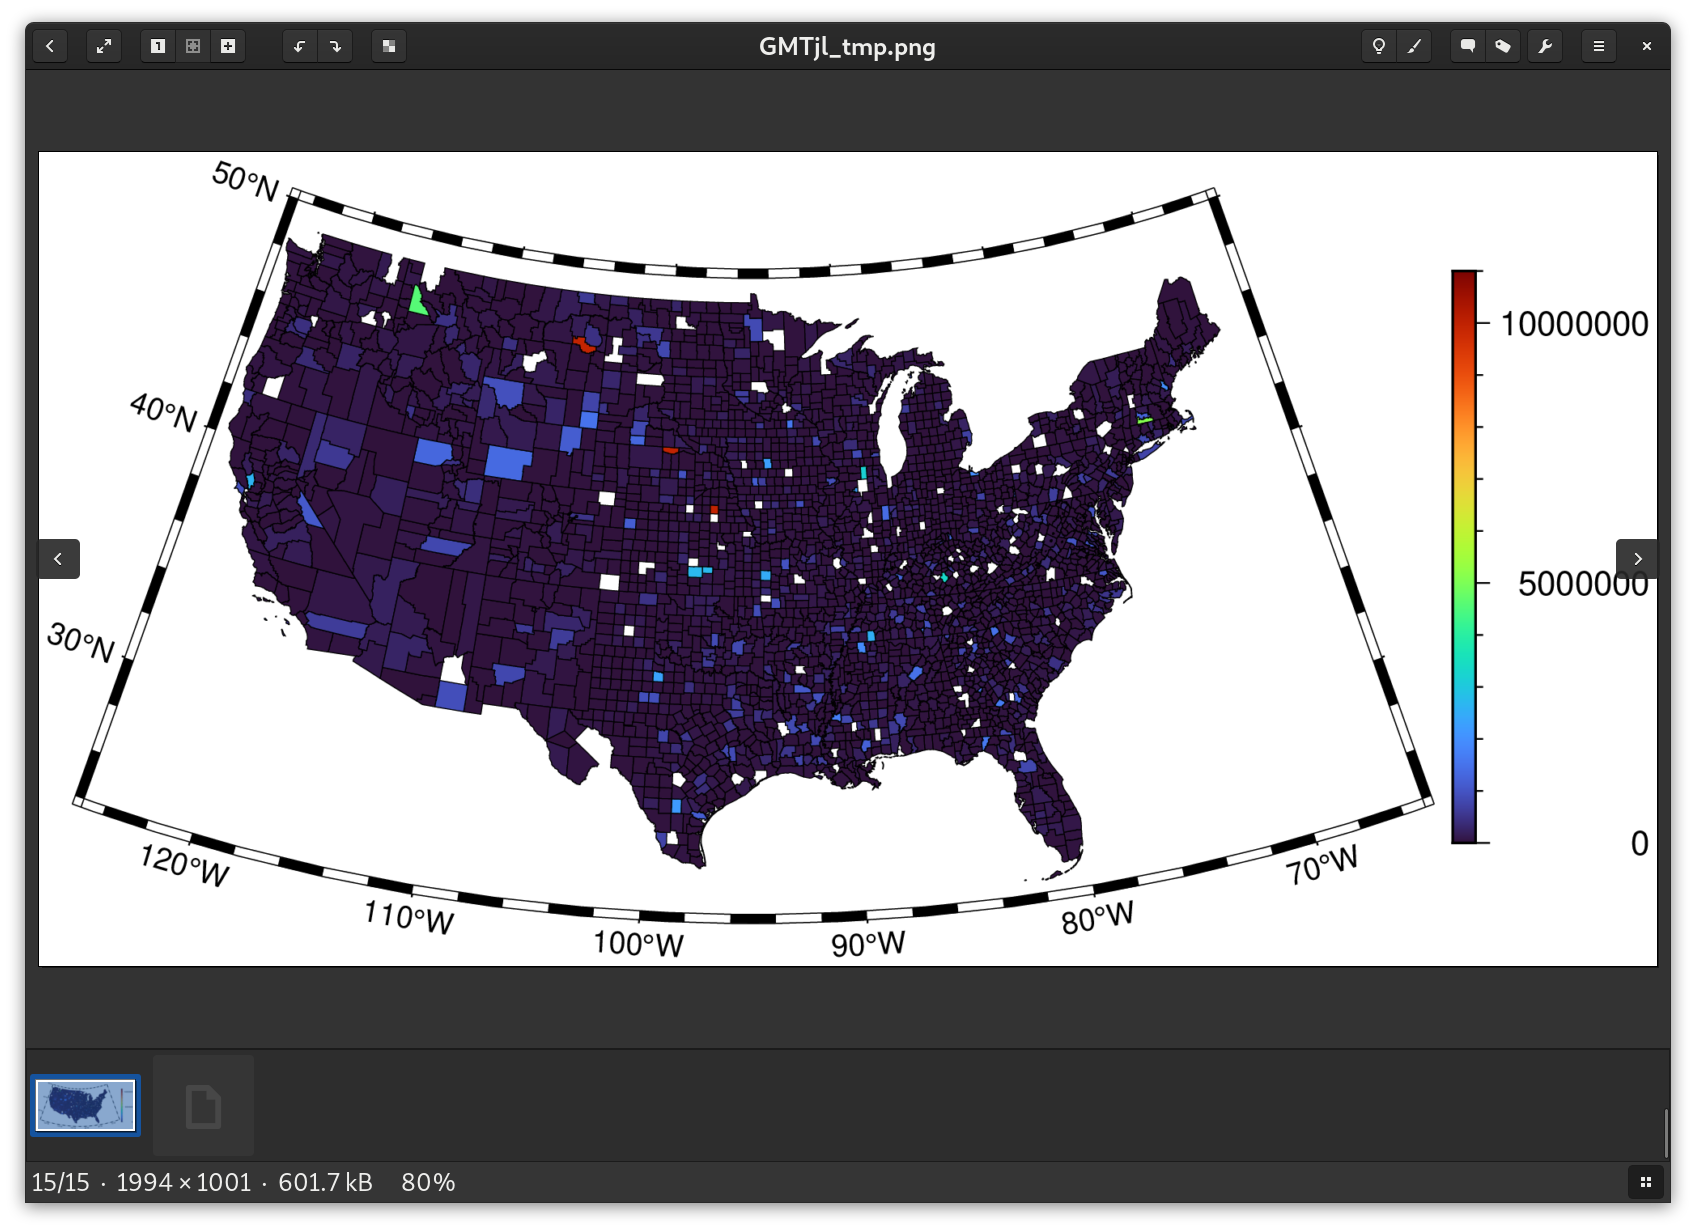Click the 15/15 image counter
Screen dimensions: 1696x1231
click(x=60, y=1182)
